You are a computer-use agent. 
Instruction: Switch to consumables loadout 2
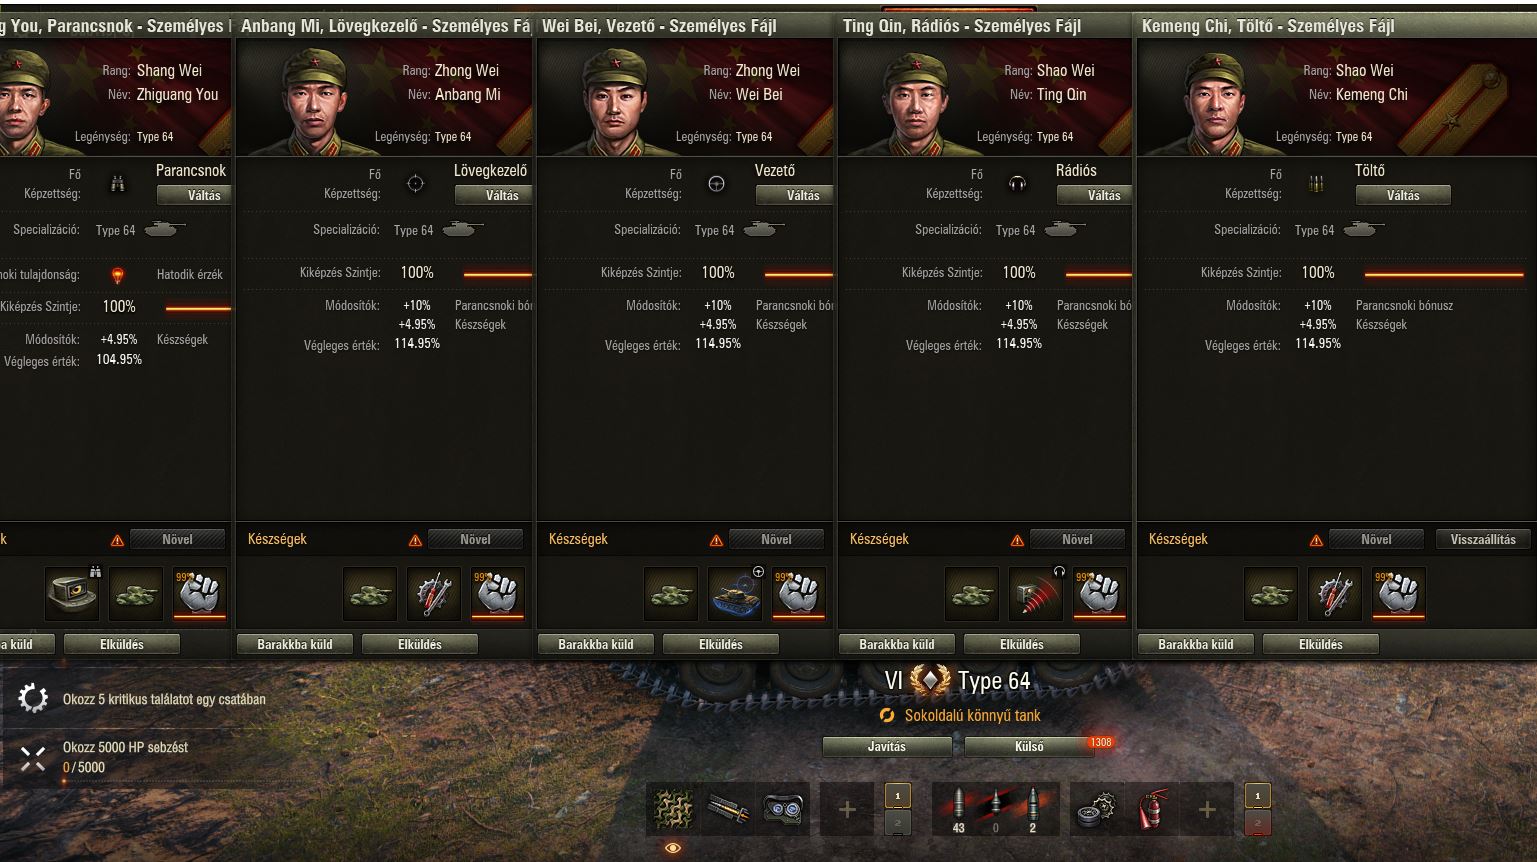pos(1257,823)
